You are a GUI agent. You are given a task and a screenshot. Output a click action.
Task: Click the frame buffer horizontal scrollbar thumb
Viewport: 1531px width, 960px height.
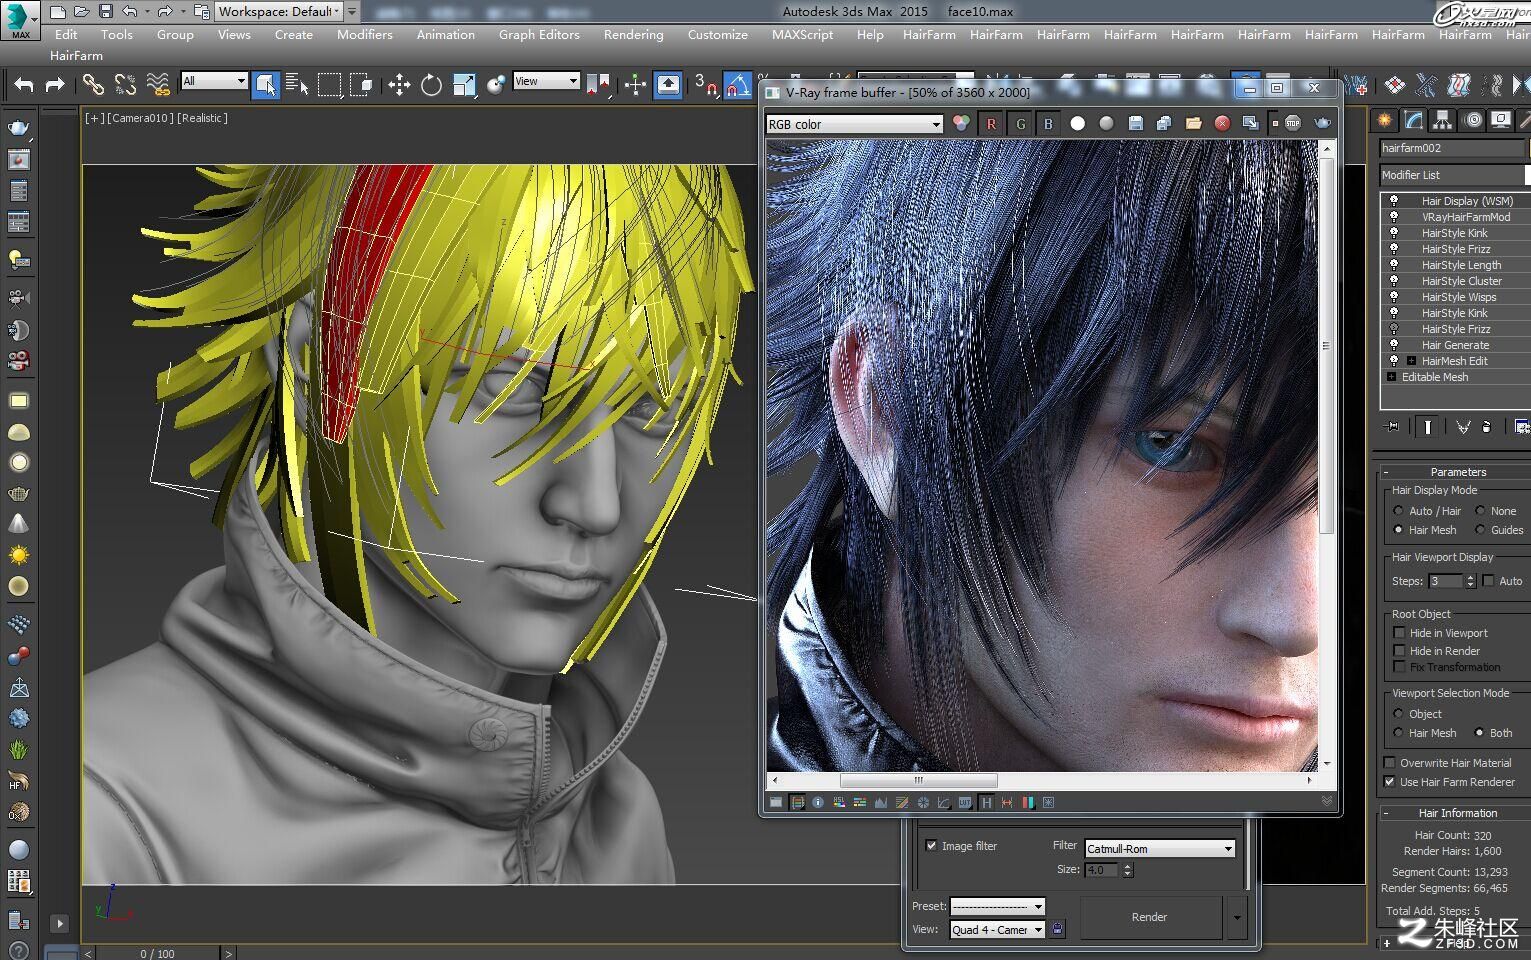pos(918,780)
